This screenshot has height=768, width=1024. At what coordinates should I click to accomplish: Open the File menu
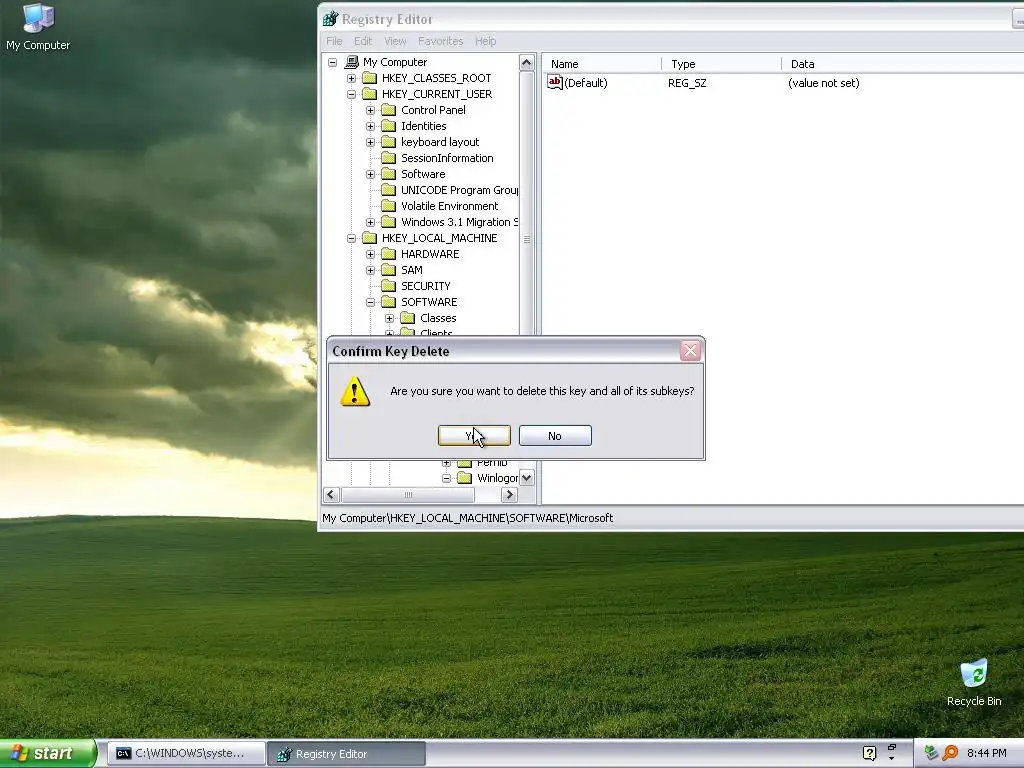(334, 41)
